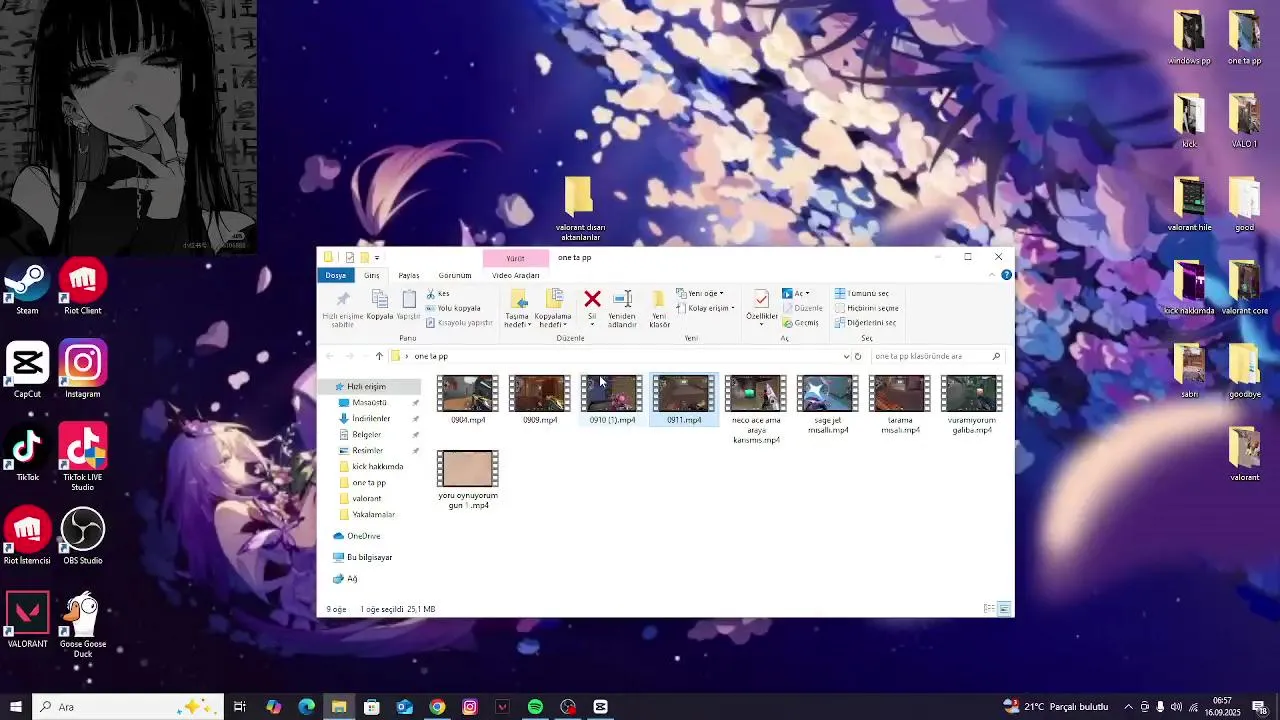Expand Kolay erişim dropdown
Screen dimensions: 1280x720
(705, 308)
